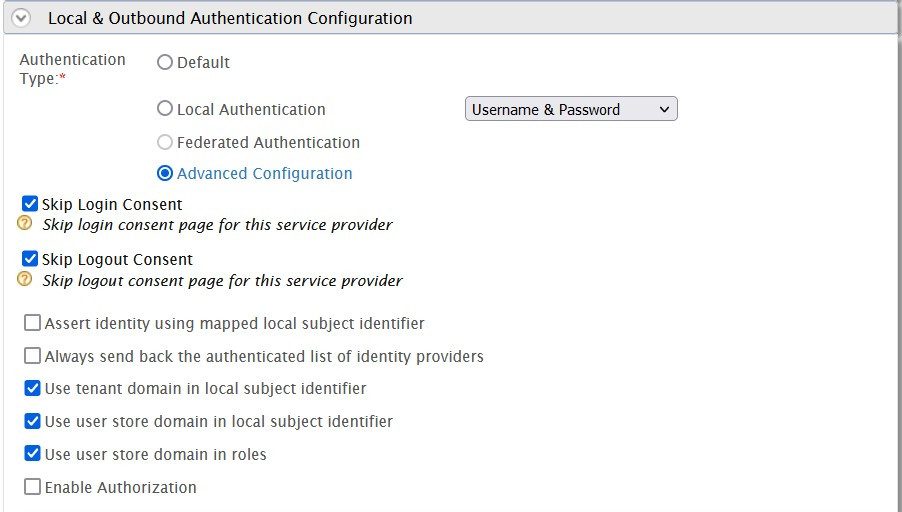Click the section header title text

(230, 18)
